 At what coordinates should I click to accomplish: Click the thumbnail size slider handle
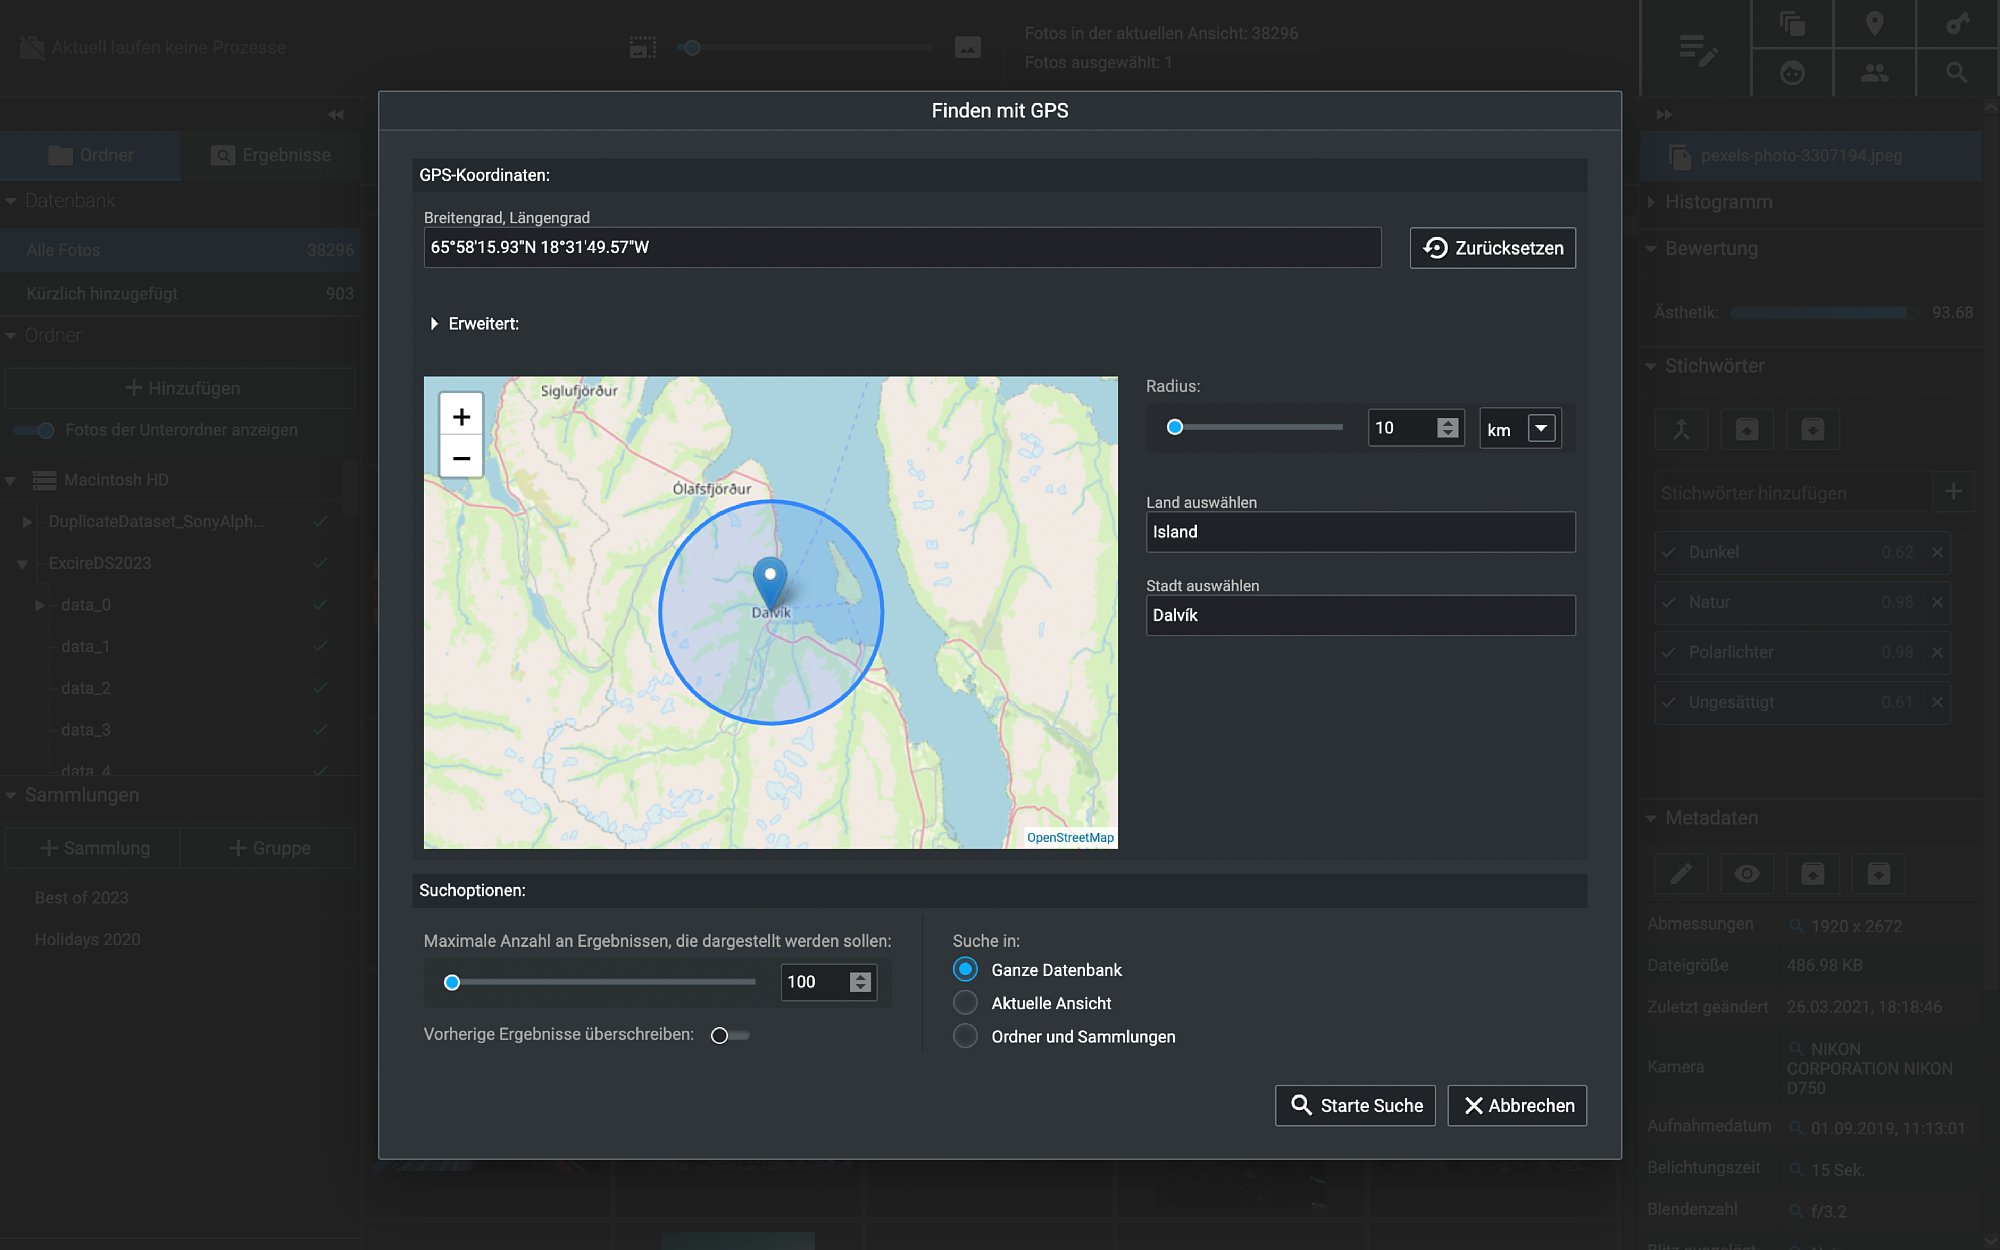point(691,47)
